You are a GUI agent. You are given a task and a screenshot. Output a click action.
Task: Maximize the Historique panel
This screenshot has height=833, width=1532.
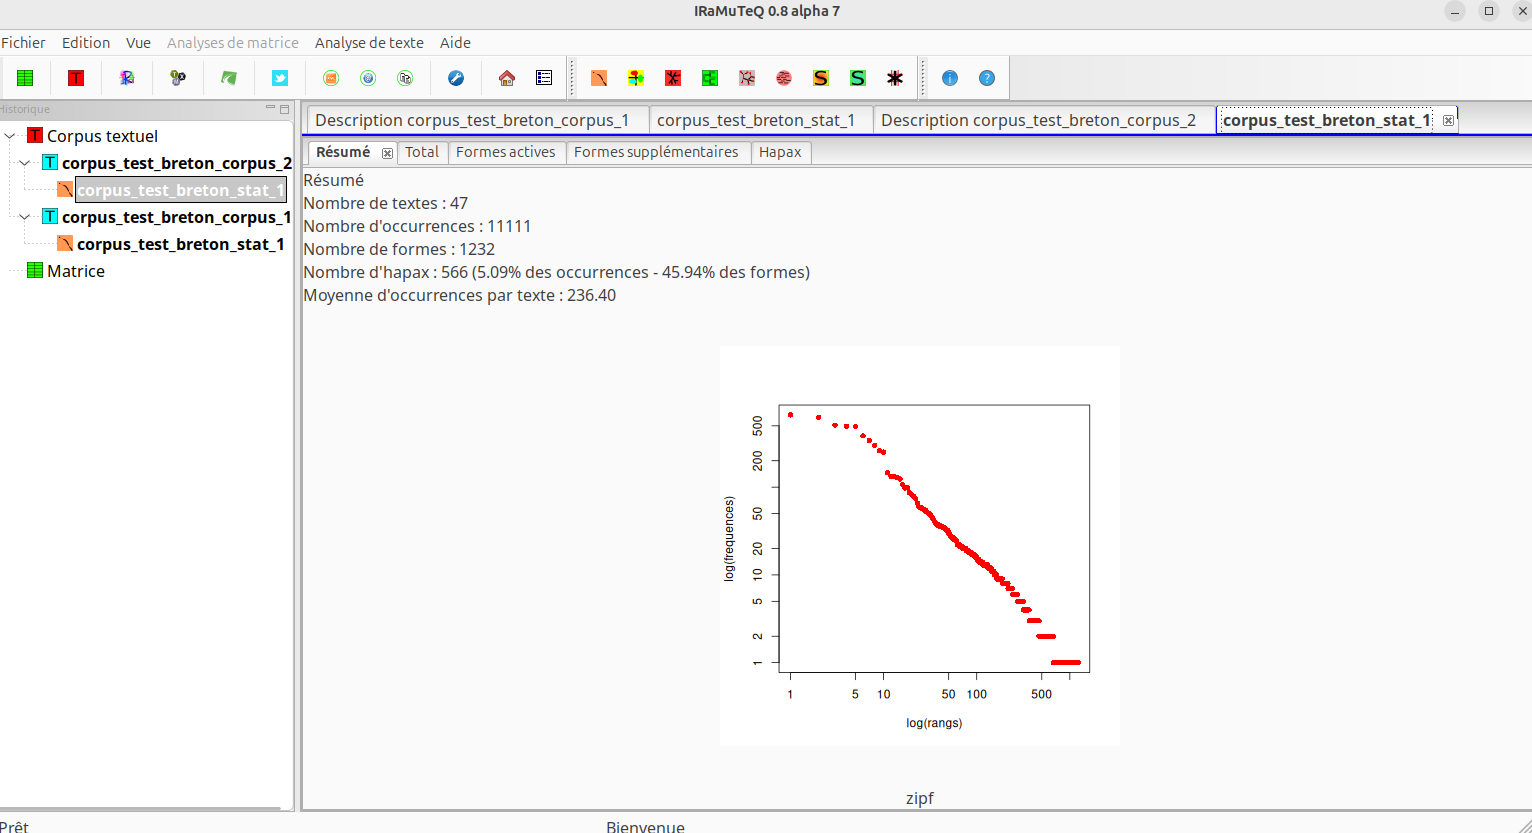pos(284,109)
